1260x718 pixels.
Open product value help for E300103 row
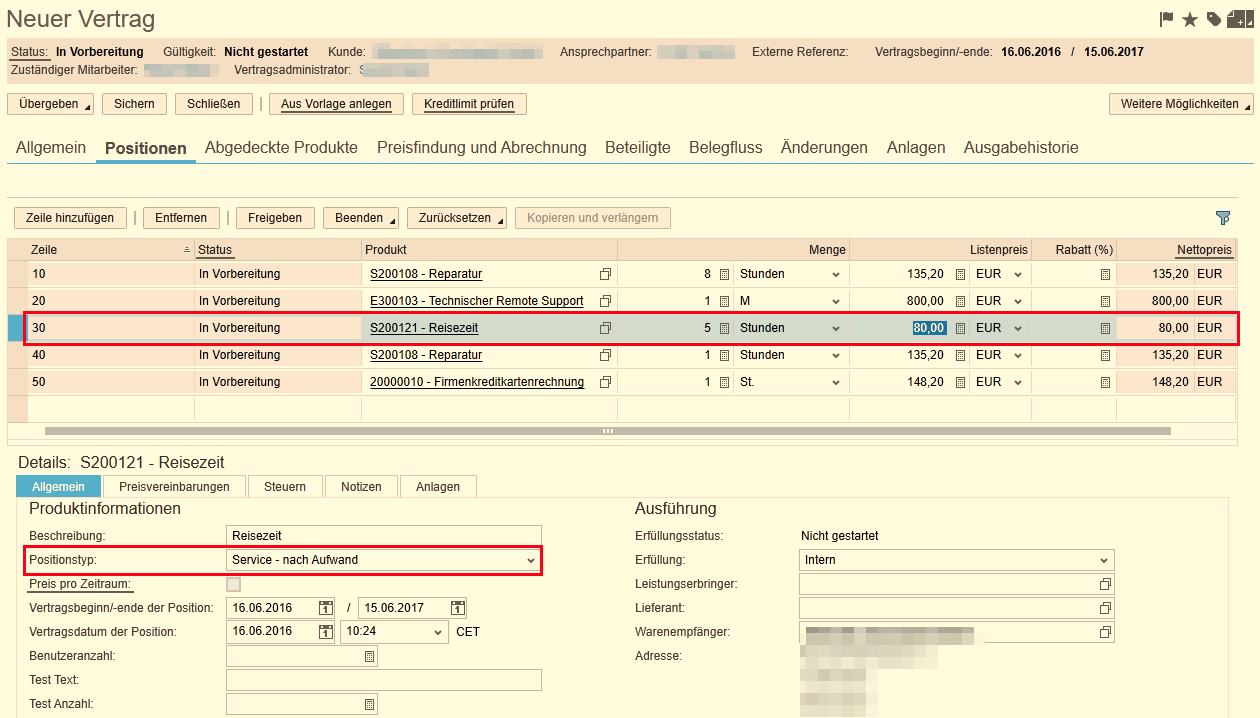[605, 301]
